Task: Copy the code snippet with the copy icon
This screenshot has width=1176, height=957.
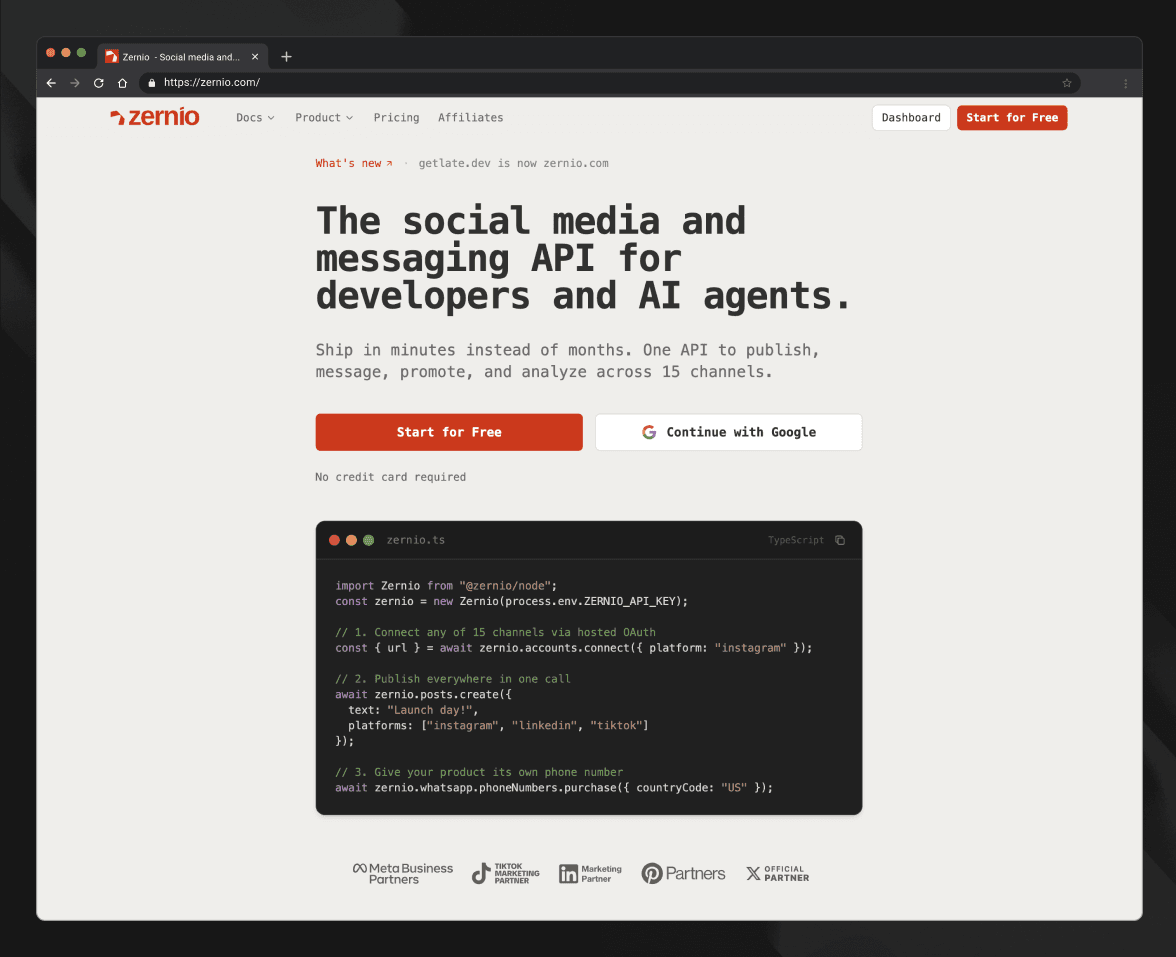Action: pos(840,540)
